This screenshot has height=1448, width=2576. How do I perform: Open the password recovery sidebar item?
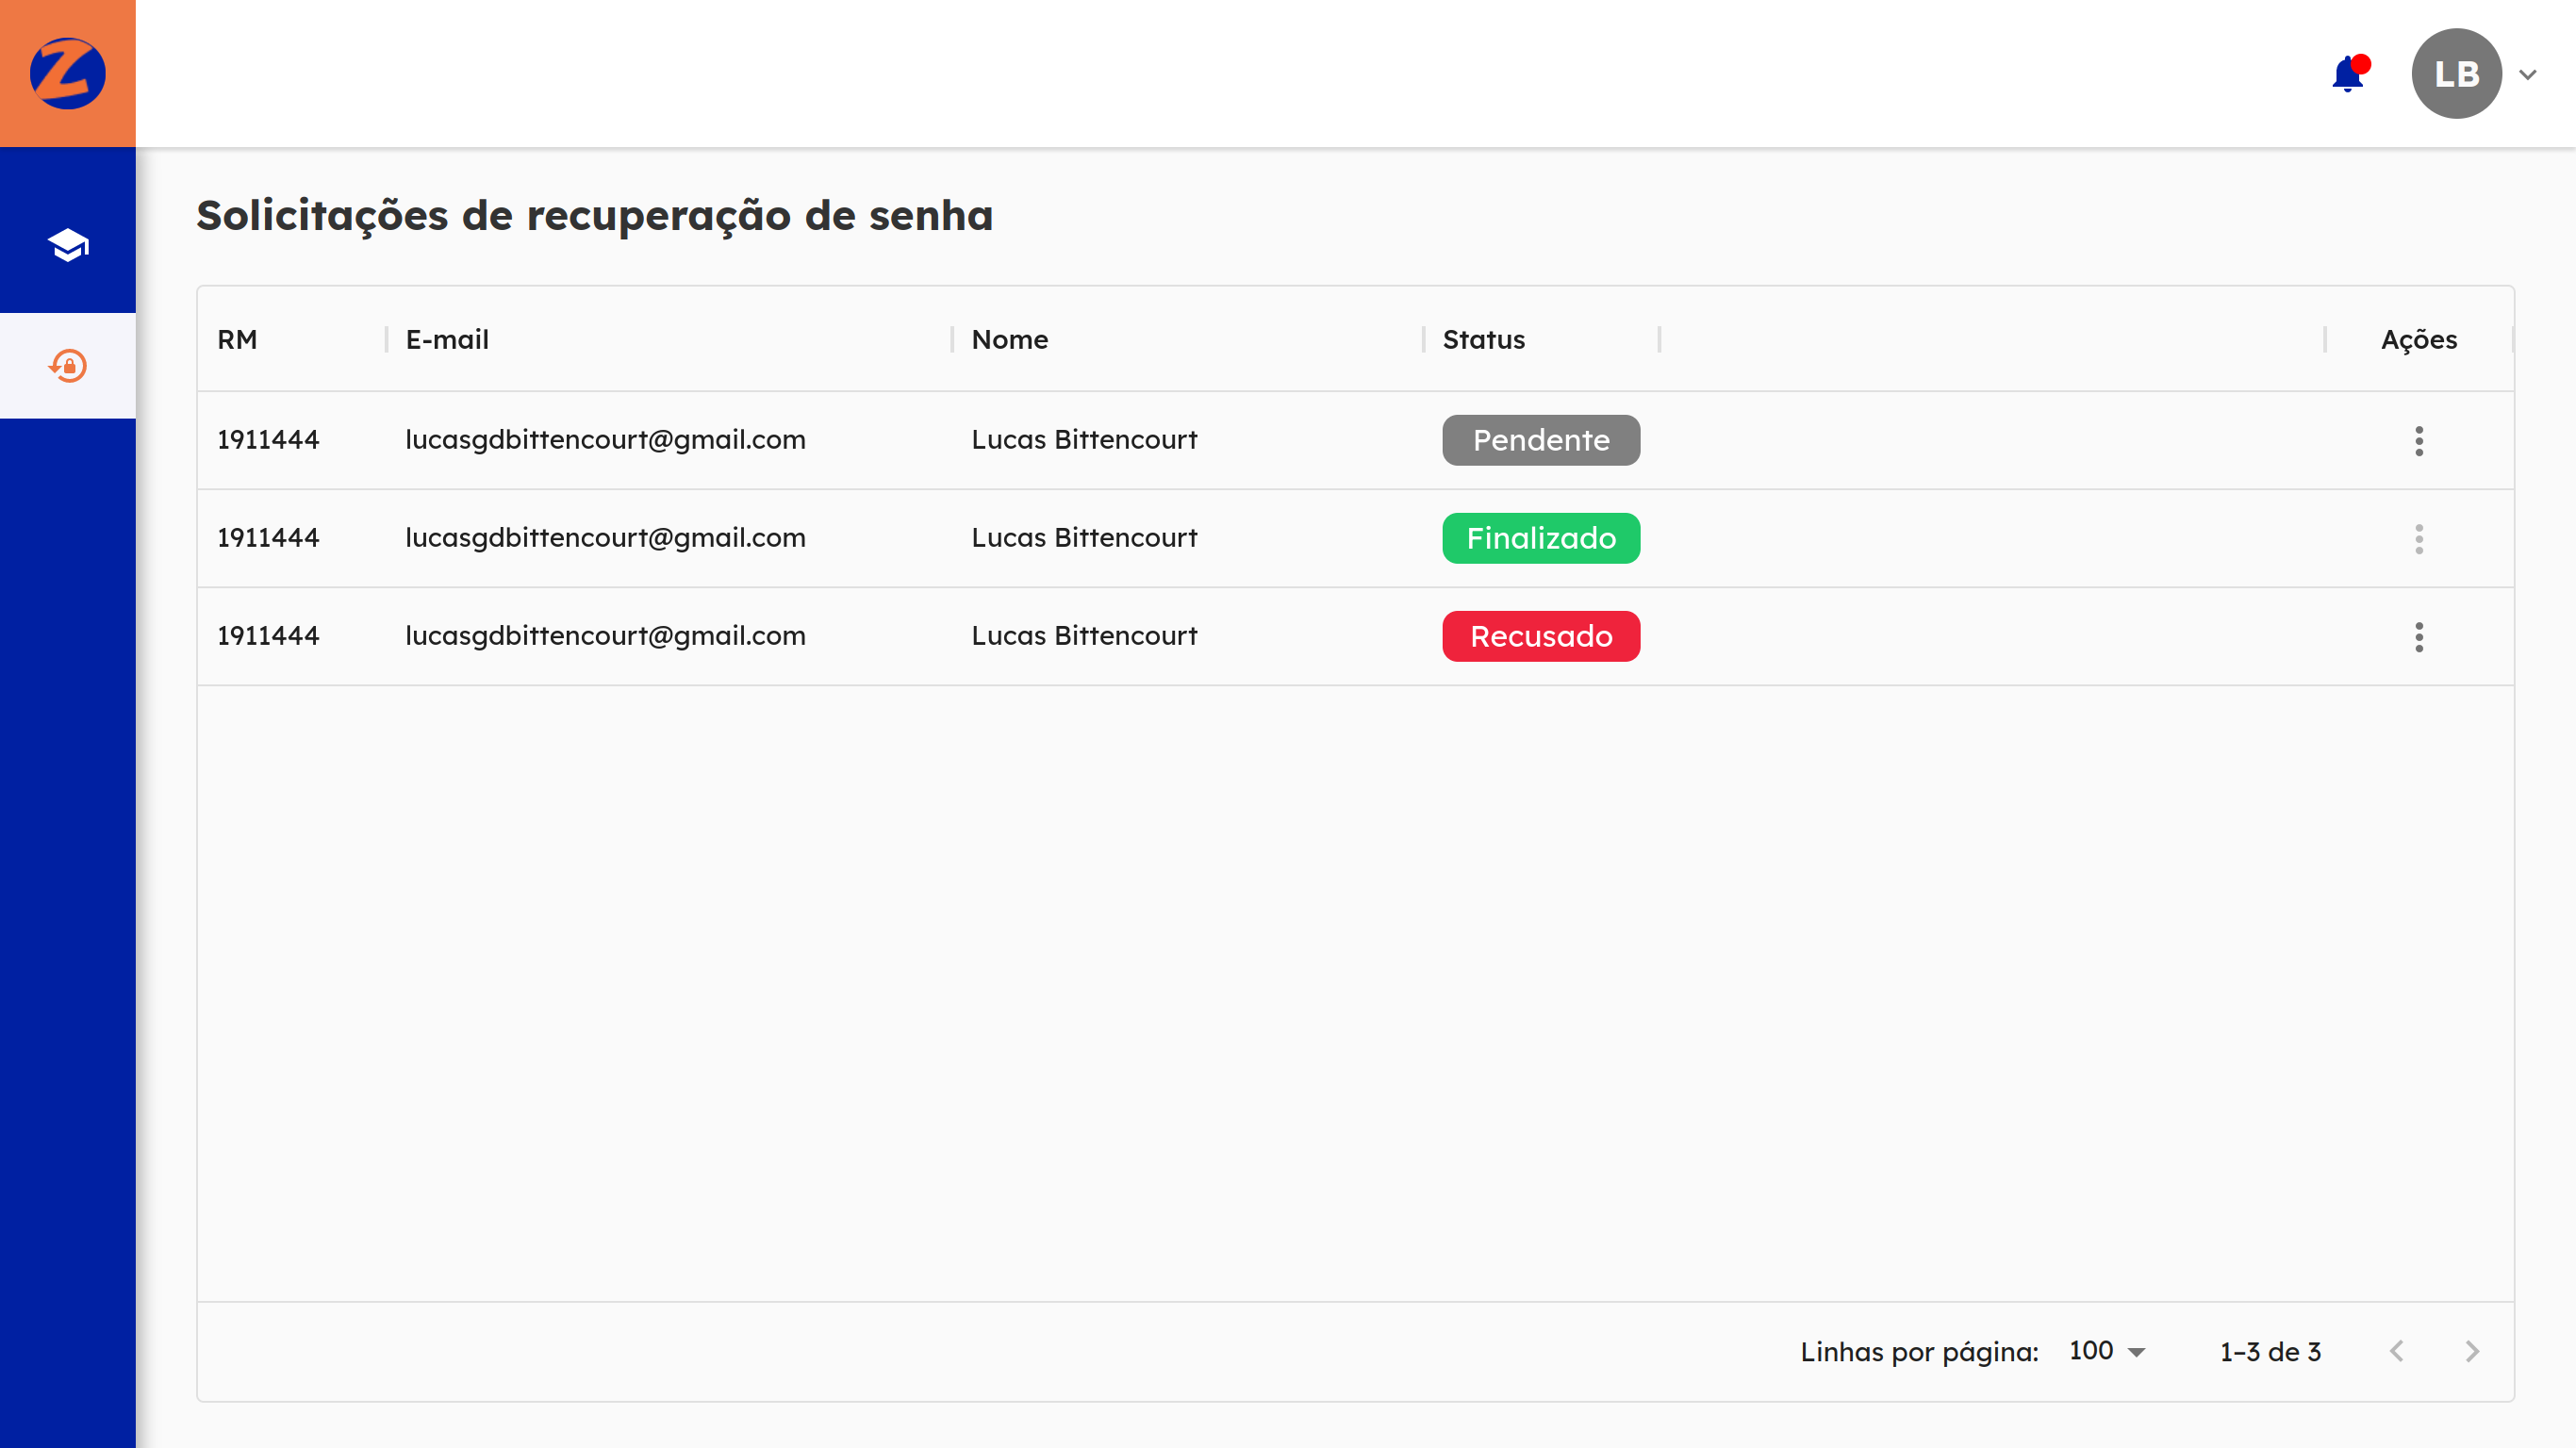tap(67, 366)
